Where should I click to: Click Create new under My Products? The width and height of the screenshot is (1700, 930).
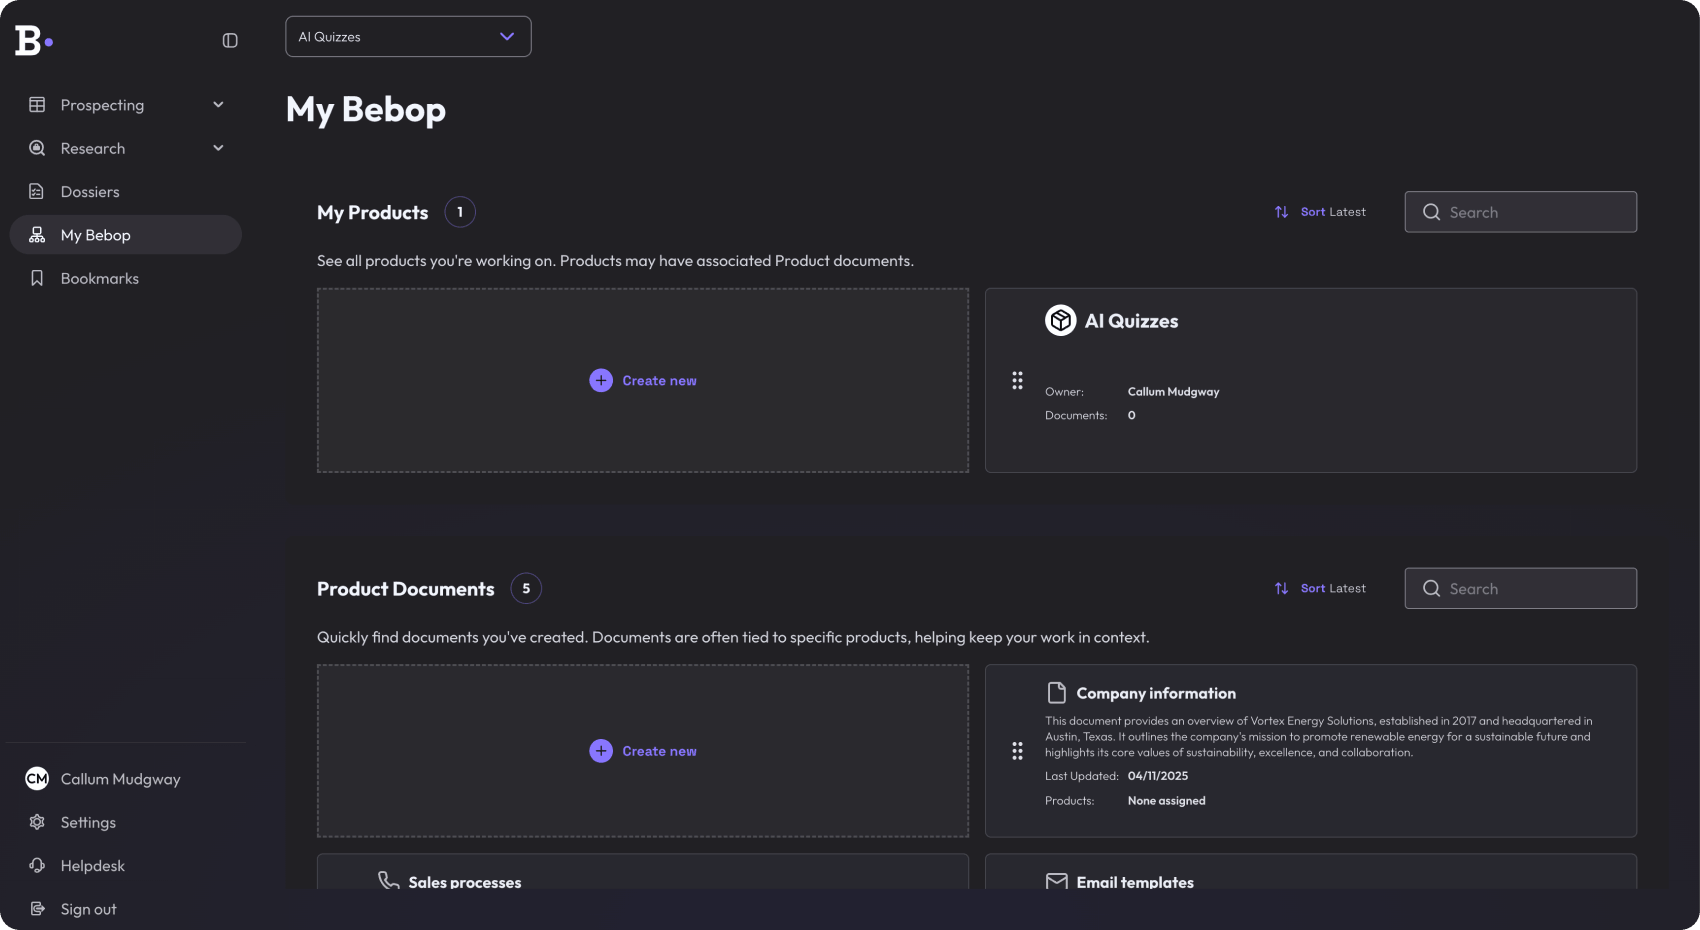point(643,380)
